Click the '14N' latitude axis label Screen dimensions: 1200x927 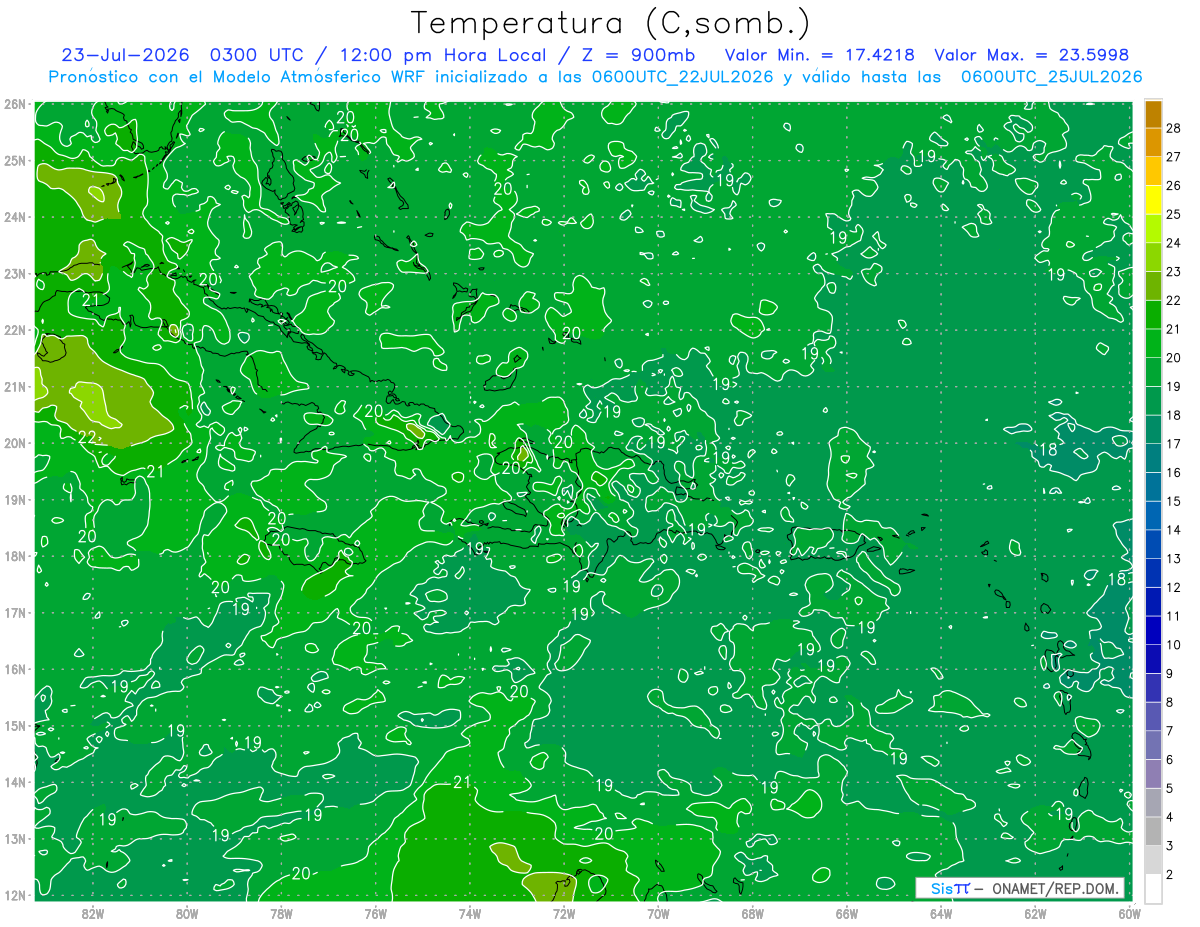coord(14,782)
